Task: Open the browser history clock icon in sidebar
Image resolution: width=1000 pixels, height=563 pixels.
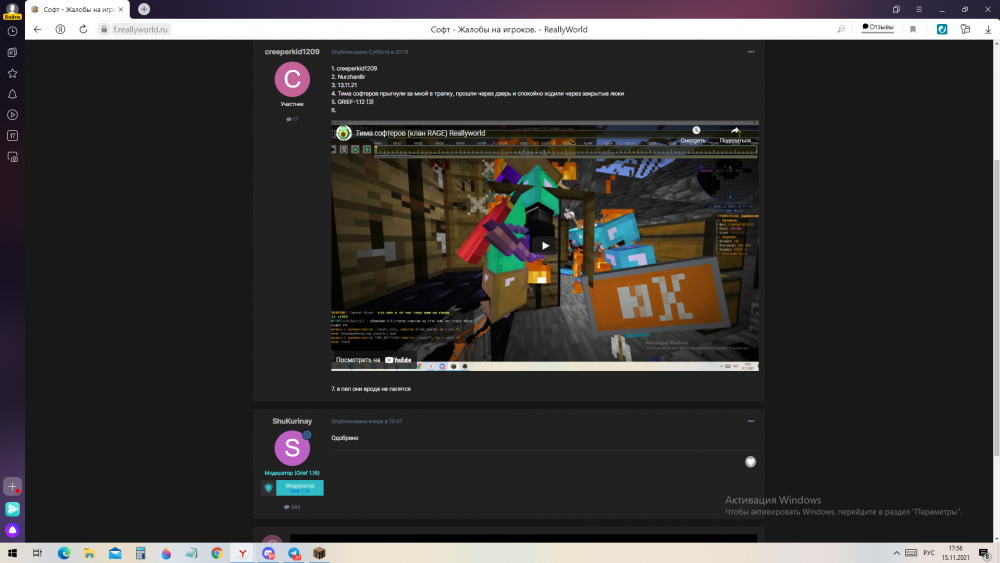Action: pos(12,31)
